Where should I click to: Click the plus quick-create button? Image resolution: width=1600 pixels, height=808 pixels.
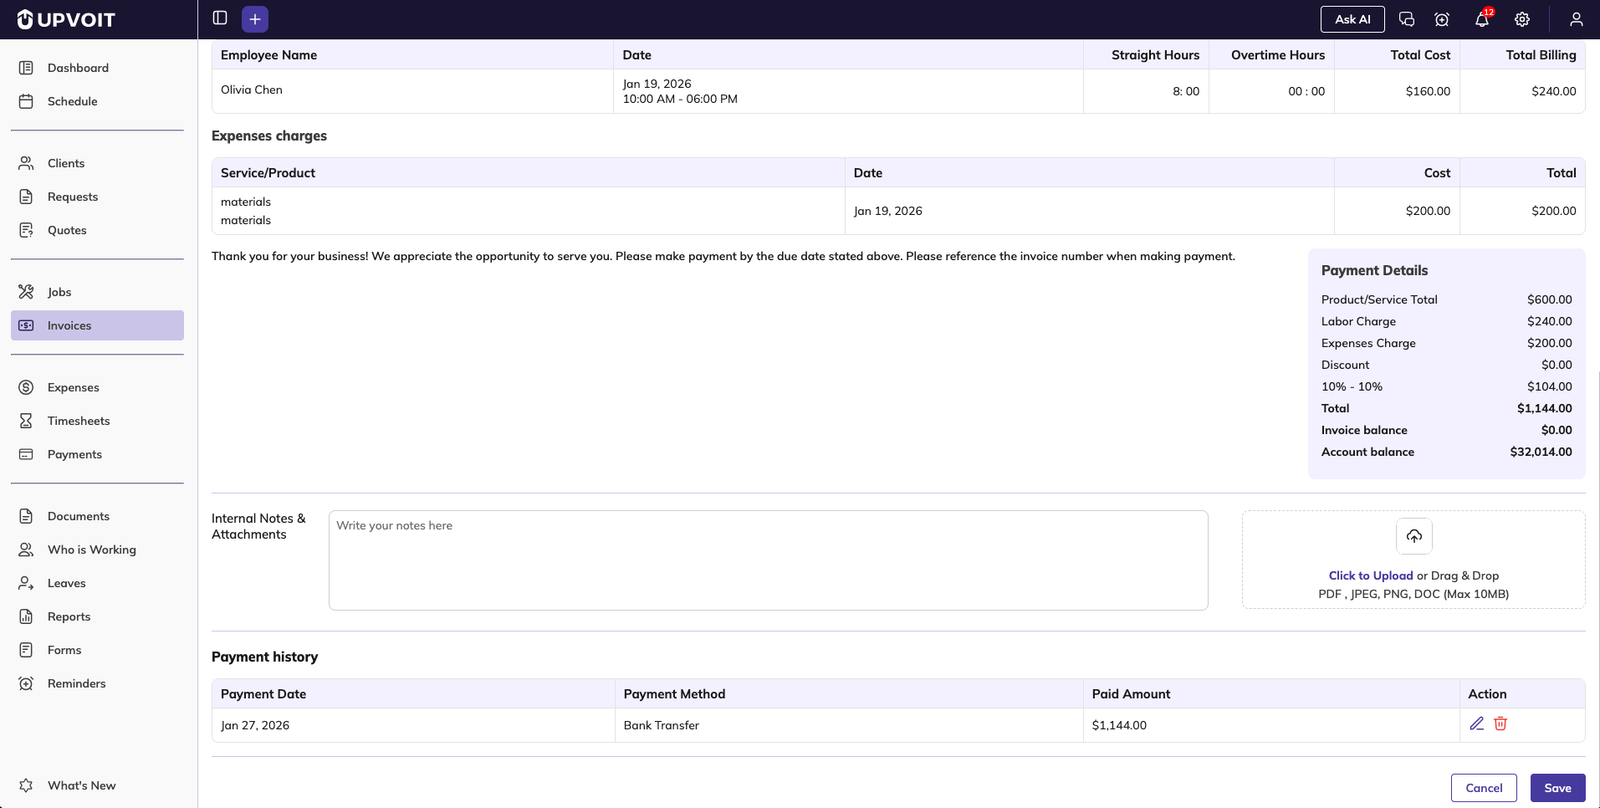click(x=255, y=19)
